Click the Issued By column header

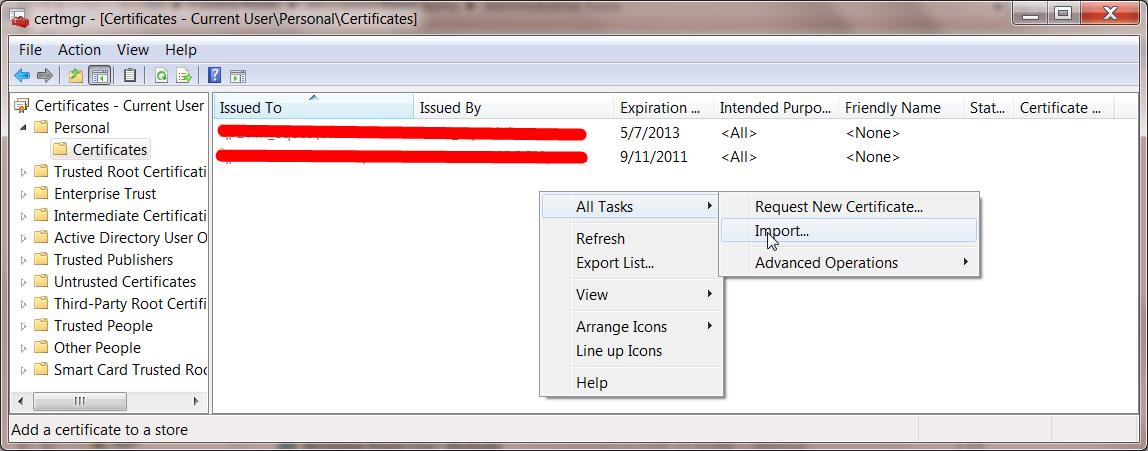(x=450, y=108)
